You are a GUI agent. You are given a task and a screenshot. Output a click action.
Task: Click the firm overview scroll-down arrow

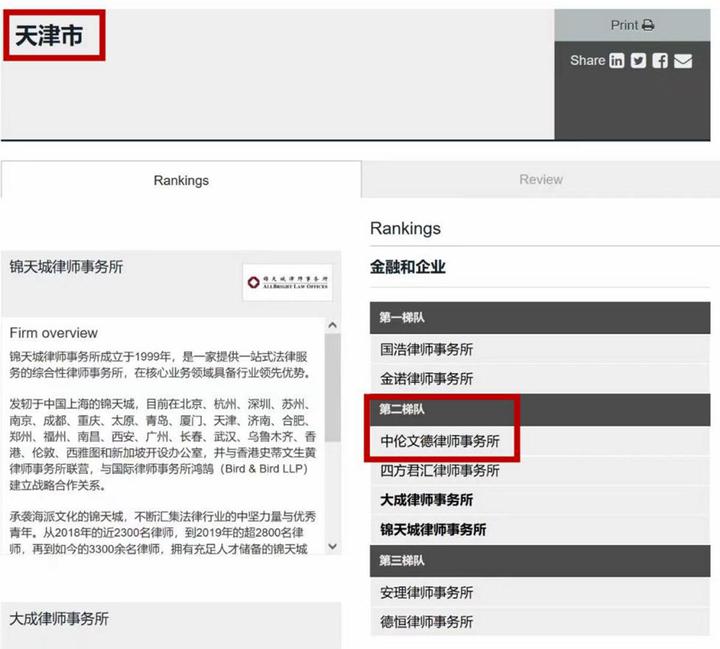[x=333, y=546]
